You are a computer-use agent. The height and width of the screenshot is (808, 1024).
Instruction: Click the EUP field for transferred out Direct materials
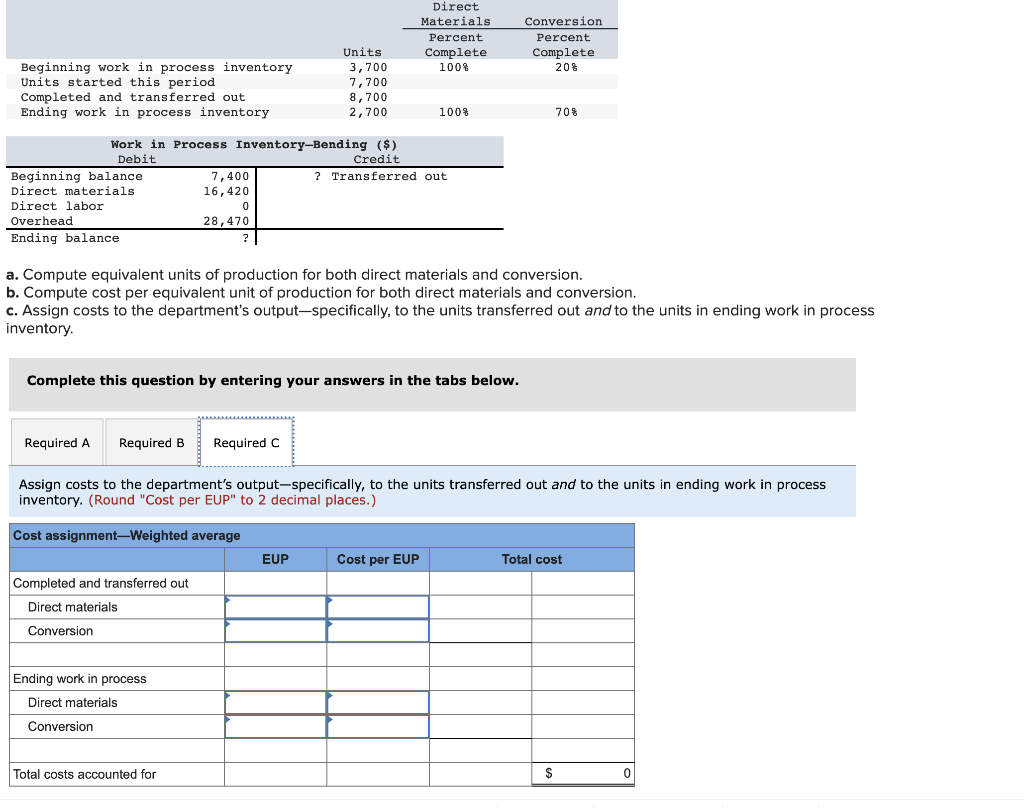275,606
